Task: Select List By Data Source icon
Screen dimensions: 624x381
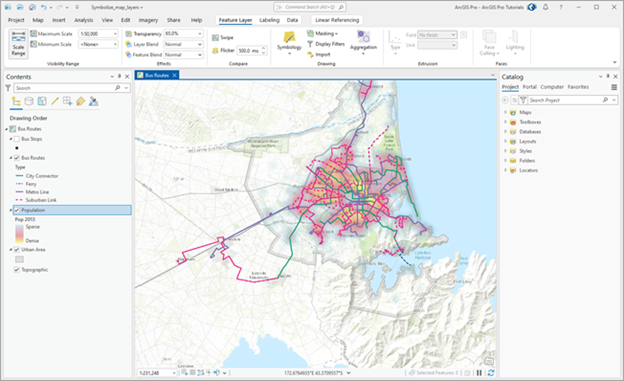Action: pyautogui.click(x=29, y=102)
